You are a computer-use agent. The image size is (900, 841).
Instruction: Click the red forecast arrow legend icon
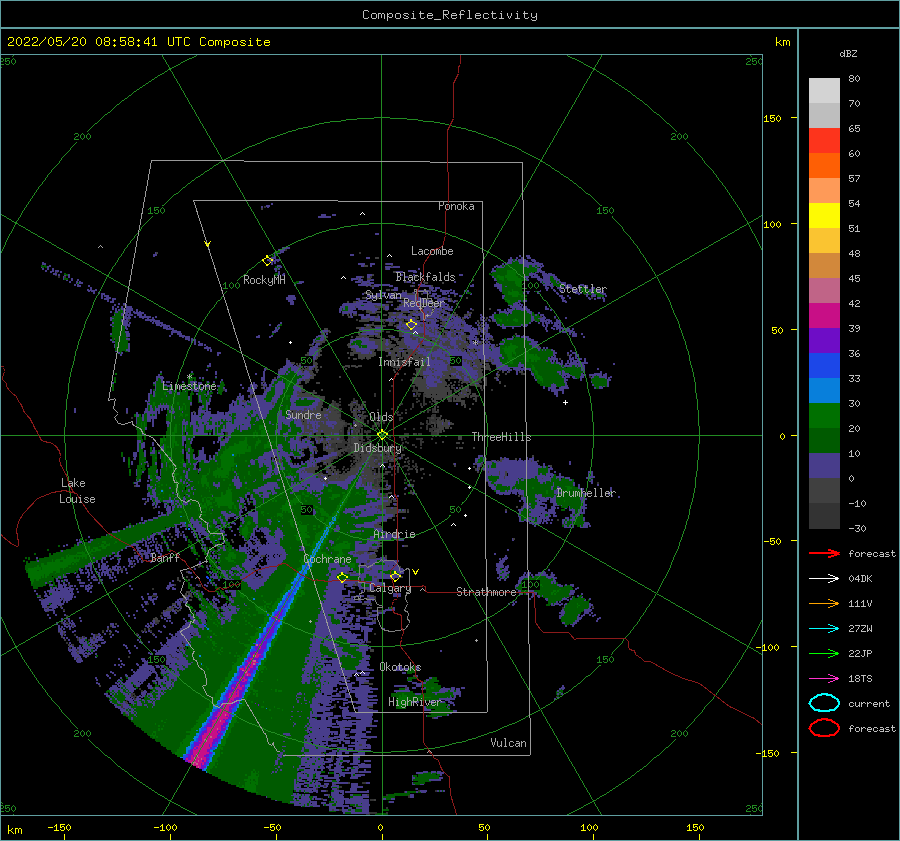click(x=824, y=553)
